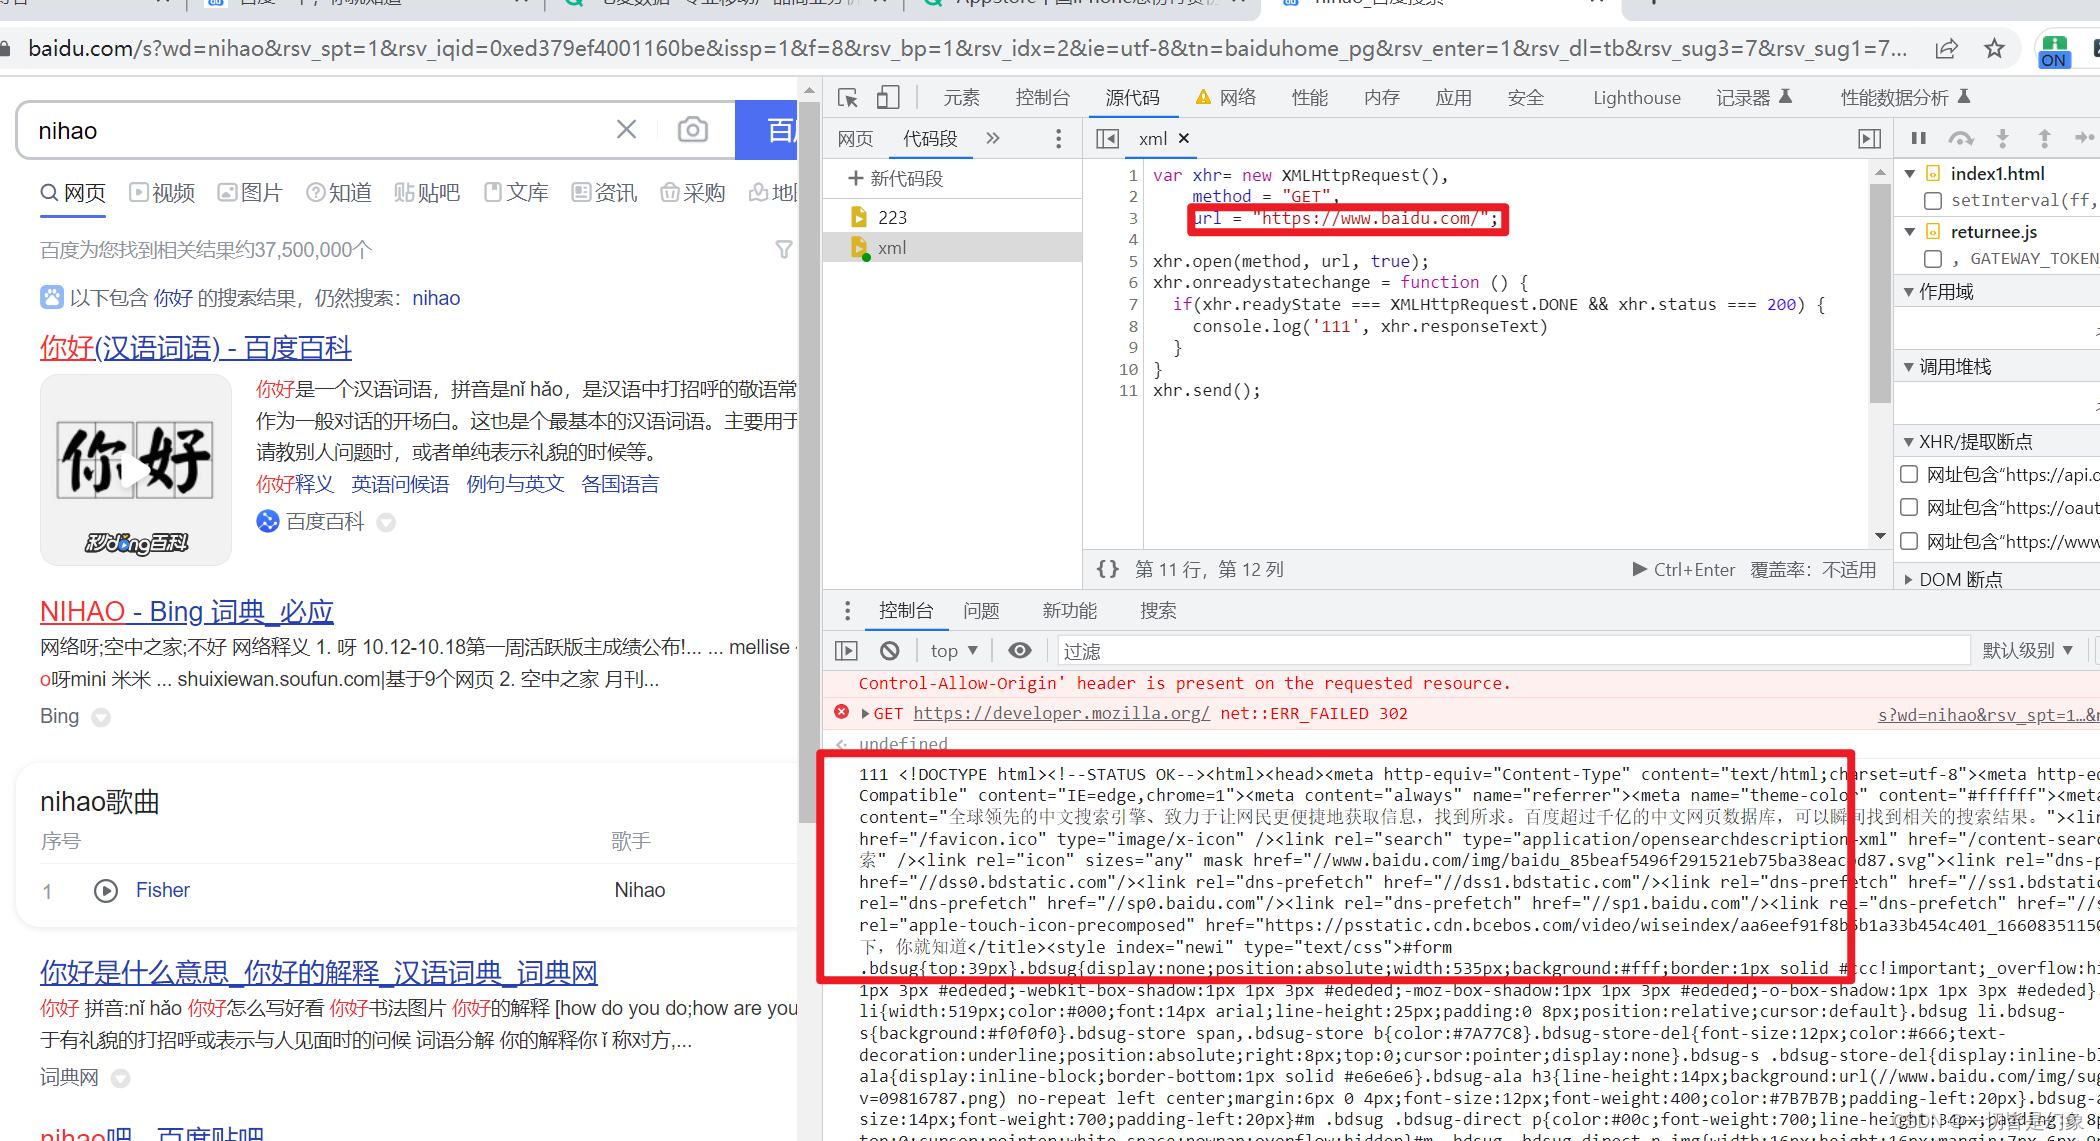Viewport: 2100px width, 1141px height.
Task: Search original term nihao link
Action: click(x=436, y=298)
